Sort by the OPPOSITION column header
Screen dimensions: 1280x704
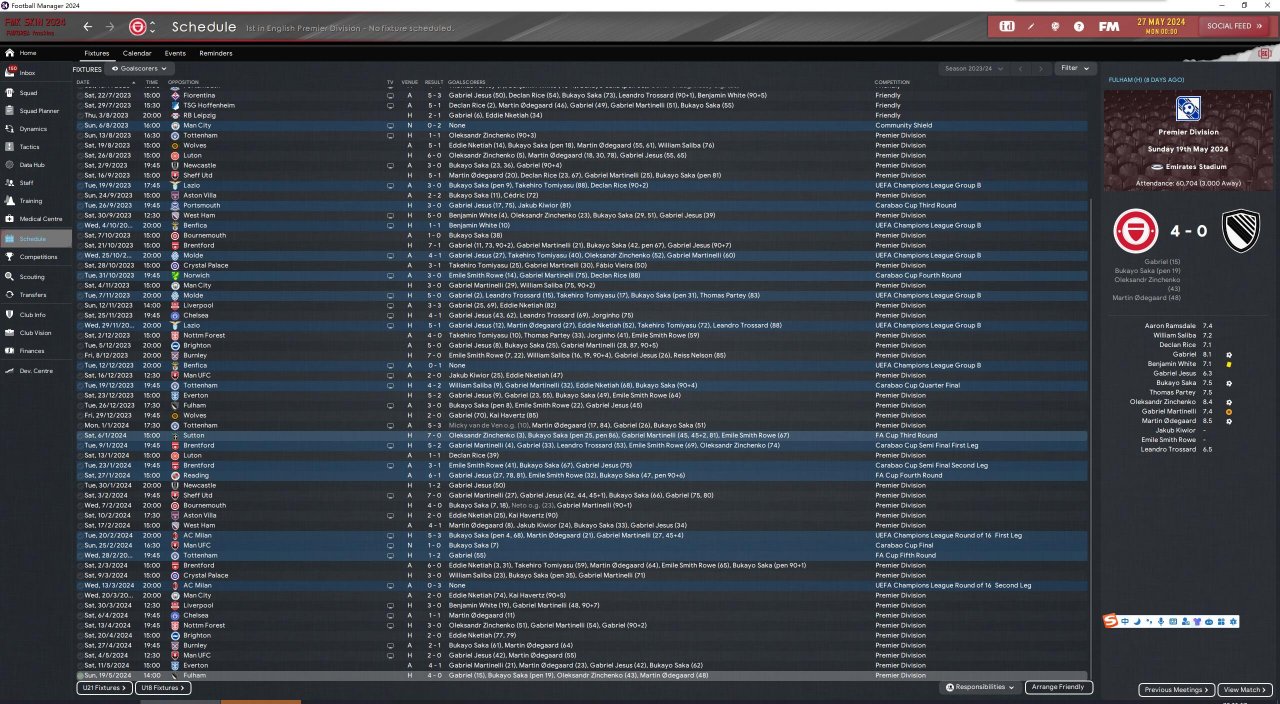coord(183,82)
